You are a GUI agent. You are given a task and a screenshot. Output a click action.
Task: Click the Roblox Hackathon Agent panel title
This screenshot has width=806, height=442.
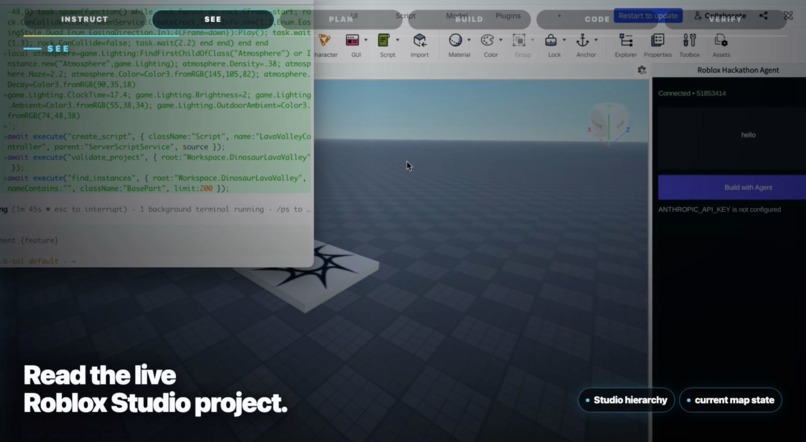(x=738, y=70)
